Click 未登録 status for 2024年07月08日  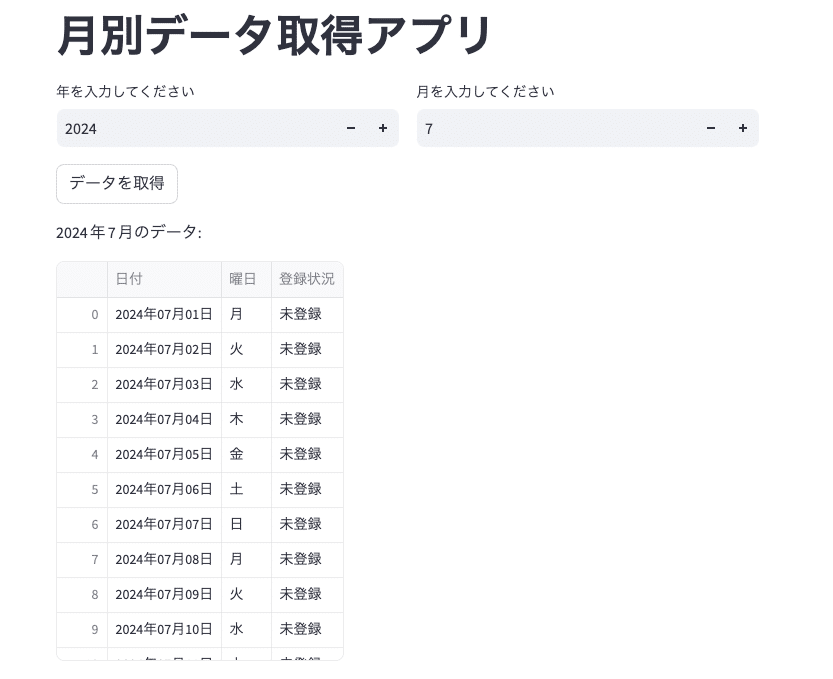point(307,560)
